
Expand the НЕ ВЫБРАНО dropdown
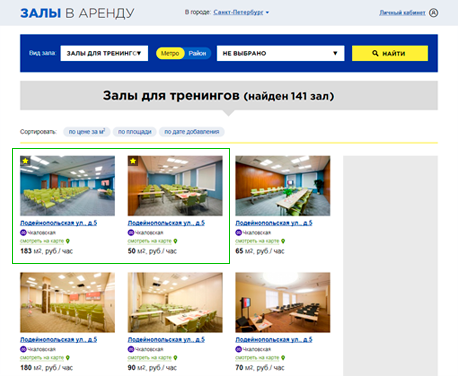pyautogui.click(x=280, y=53)
